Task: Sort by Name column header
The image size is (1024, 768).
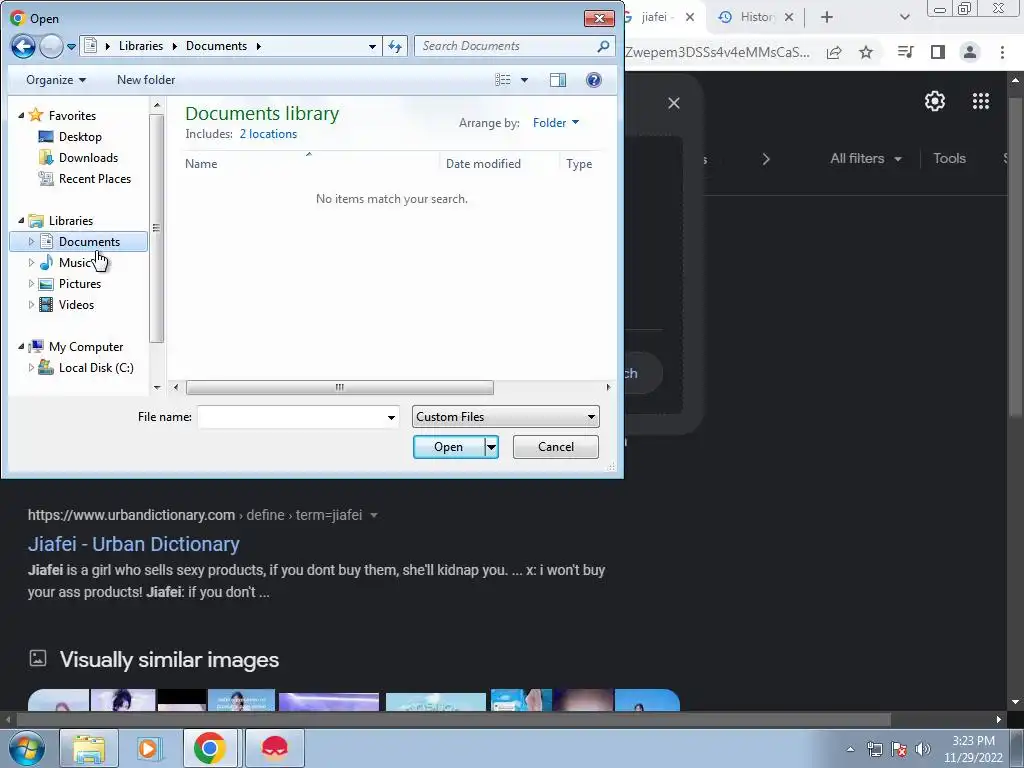Action: pos(200,164)
